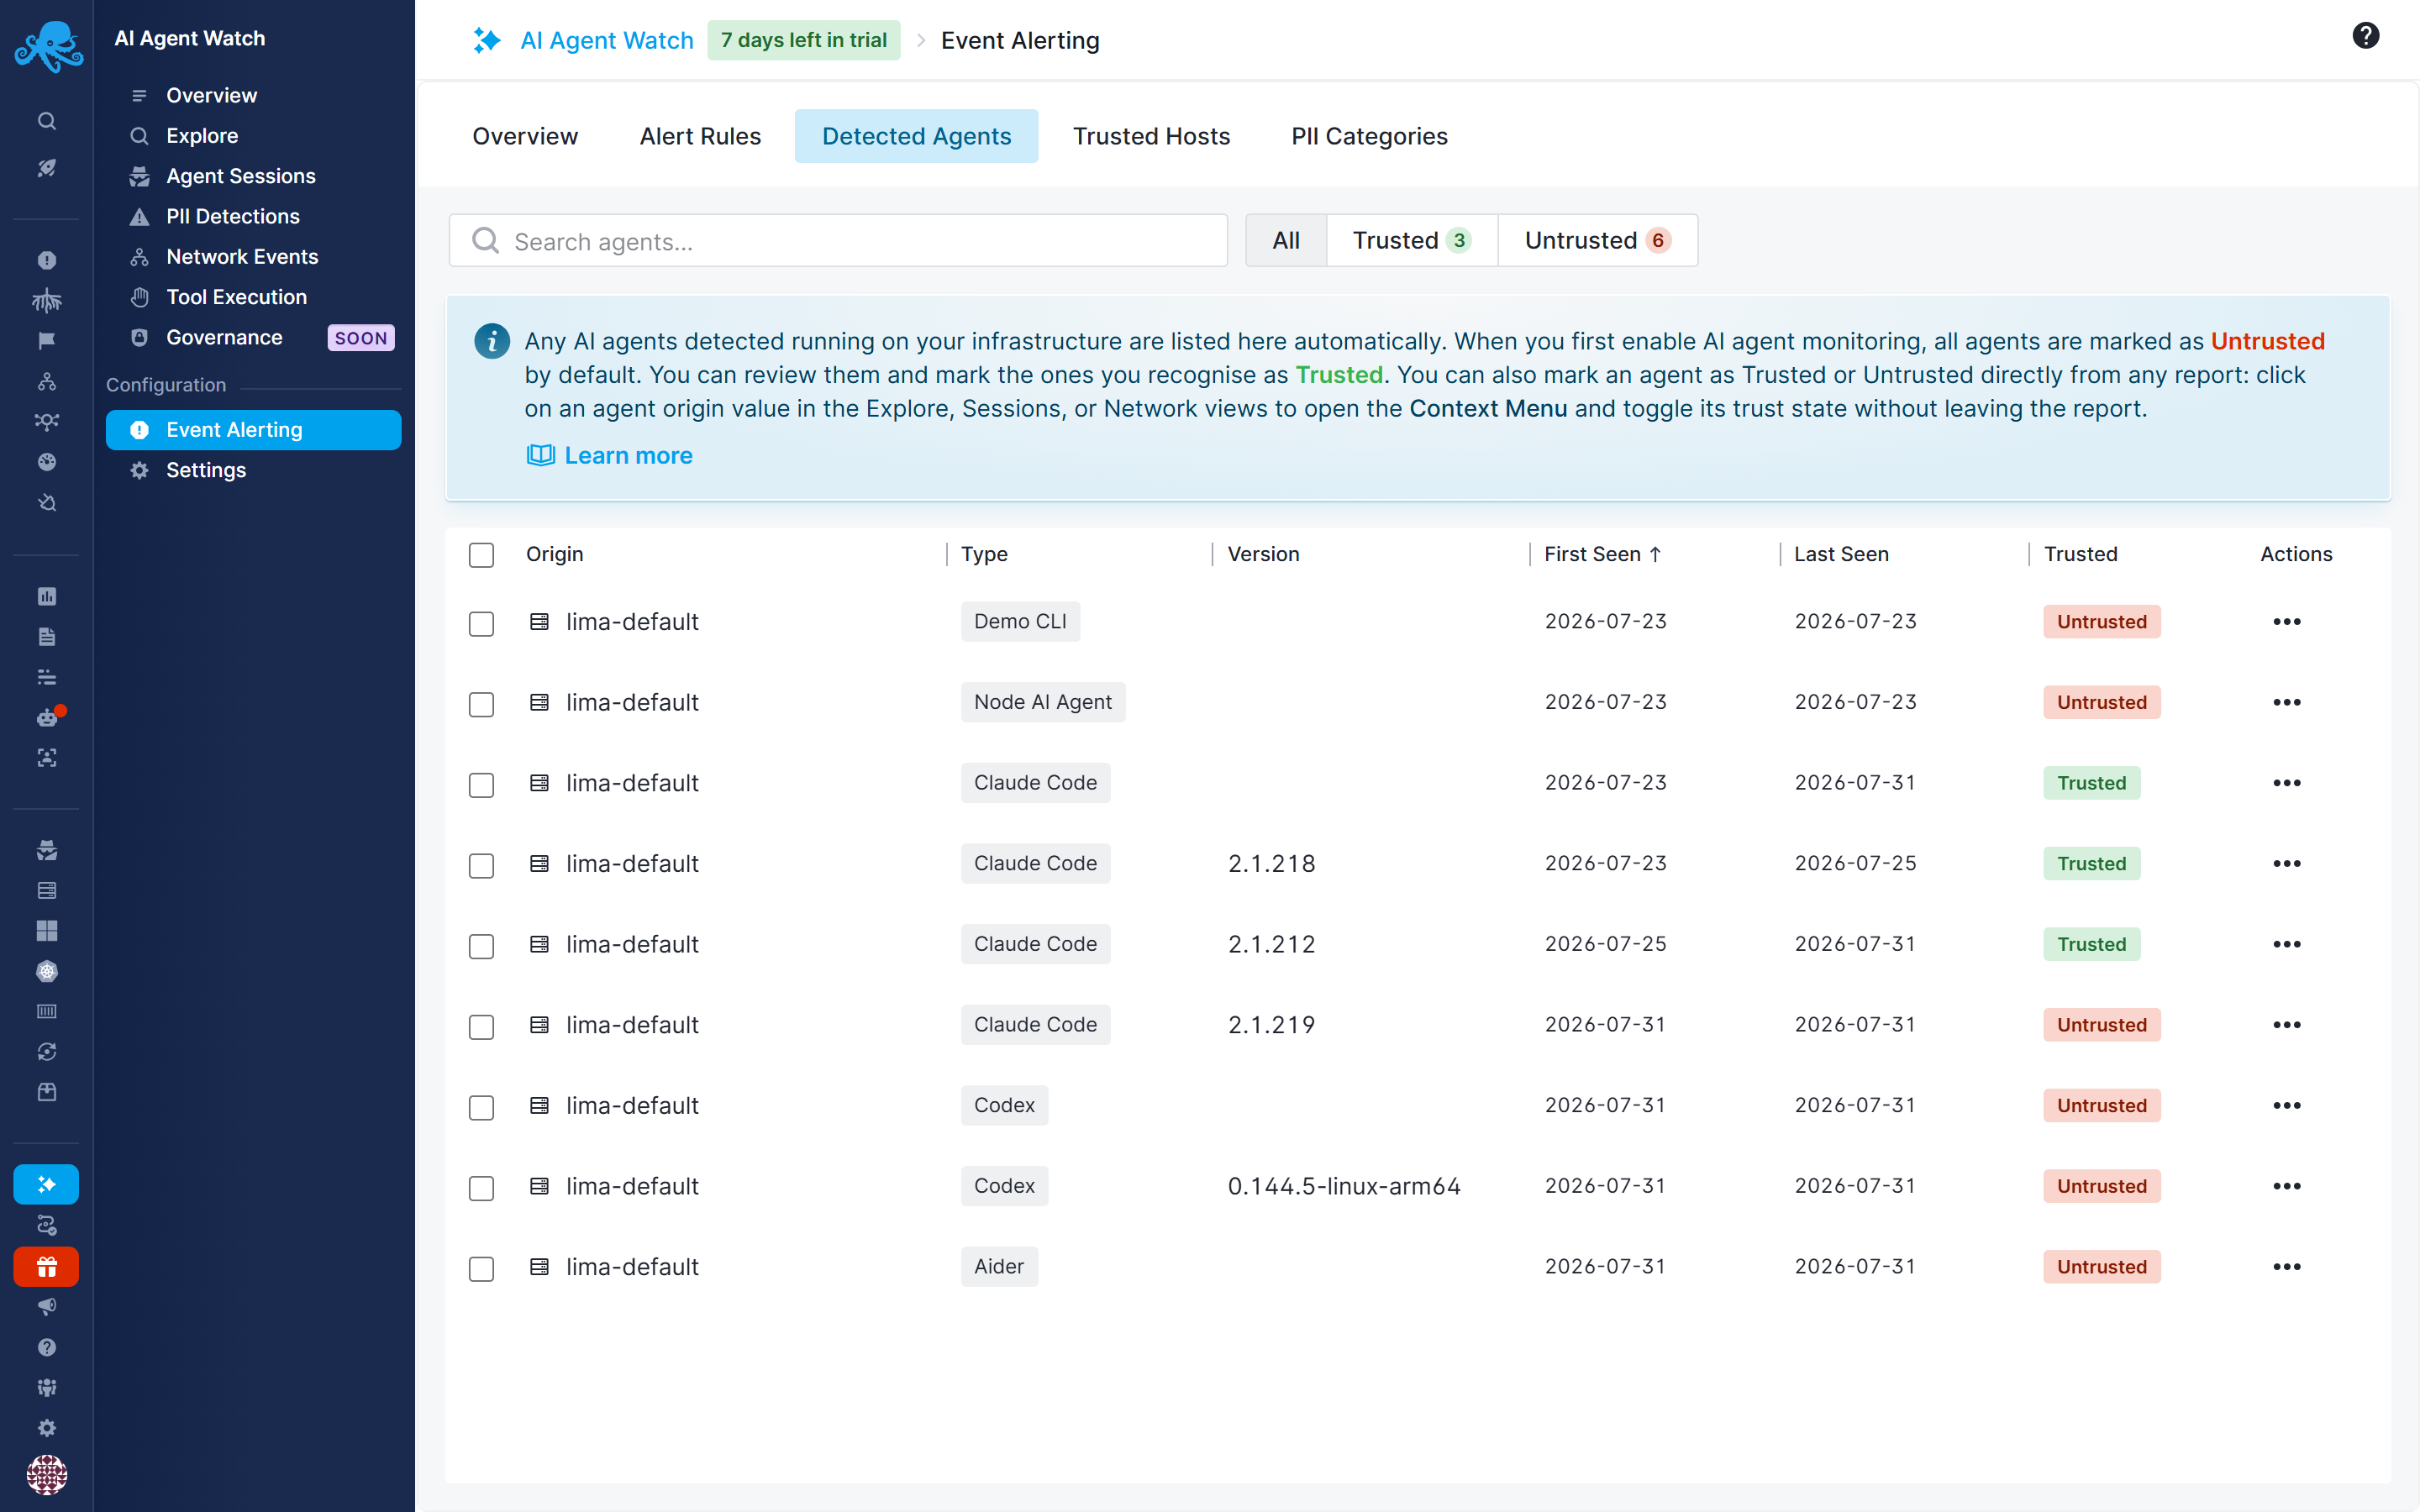This screenshot has height=1512, width=2420.
Task: Open the megaphone announcements icon
Action: tap(47, 1307)
